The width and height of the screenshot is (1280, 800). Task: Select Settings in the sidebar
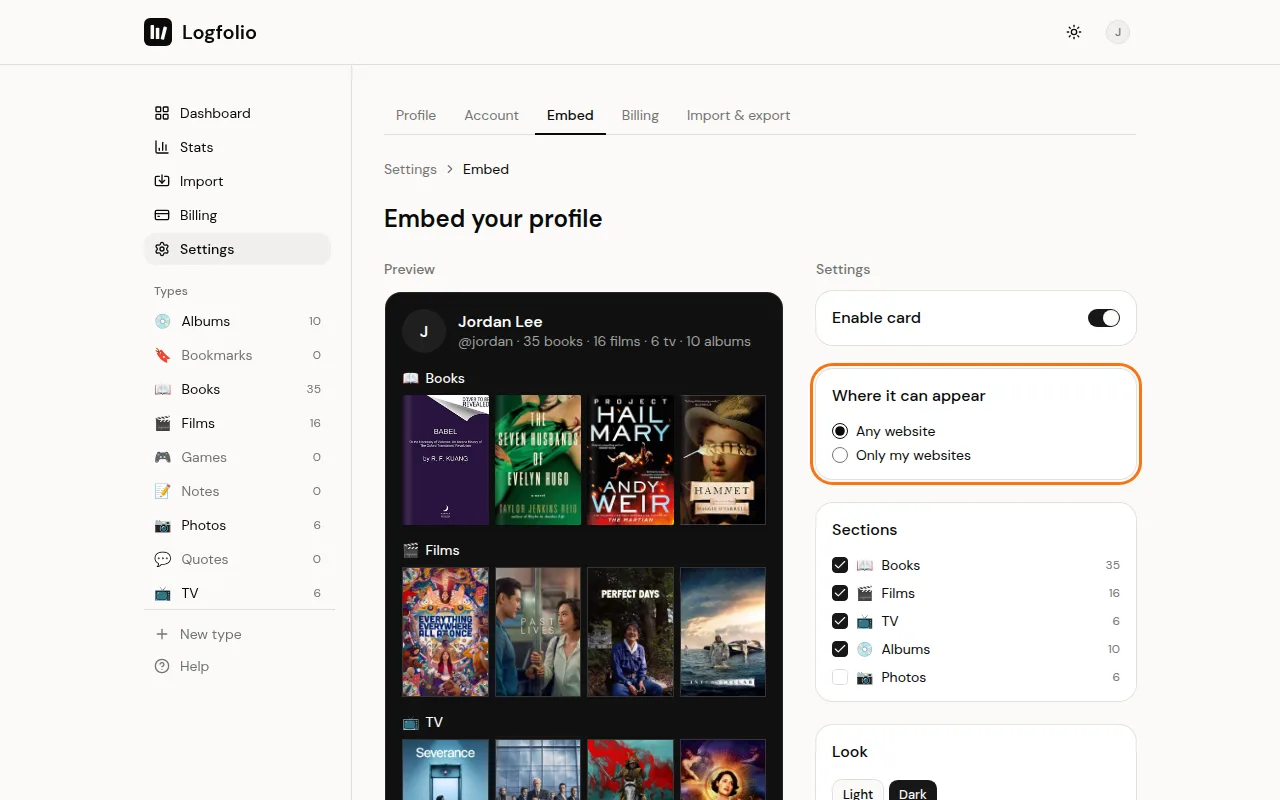click(x=237, y=249)
